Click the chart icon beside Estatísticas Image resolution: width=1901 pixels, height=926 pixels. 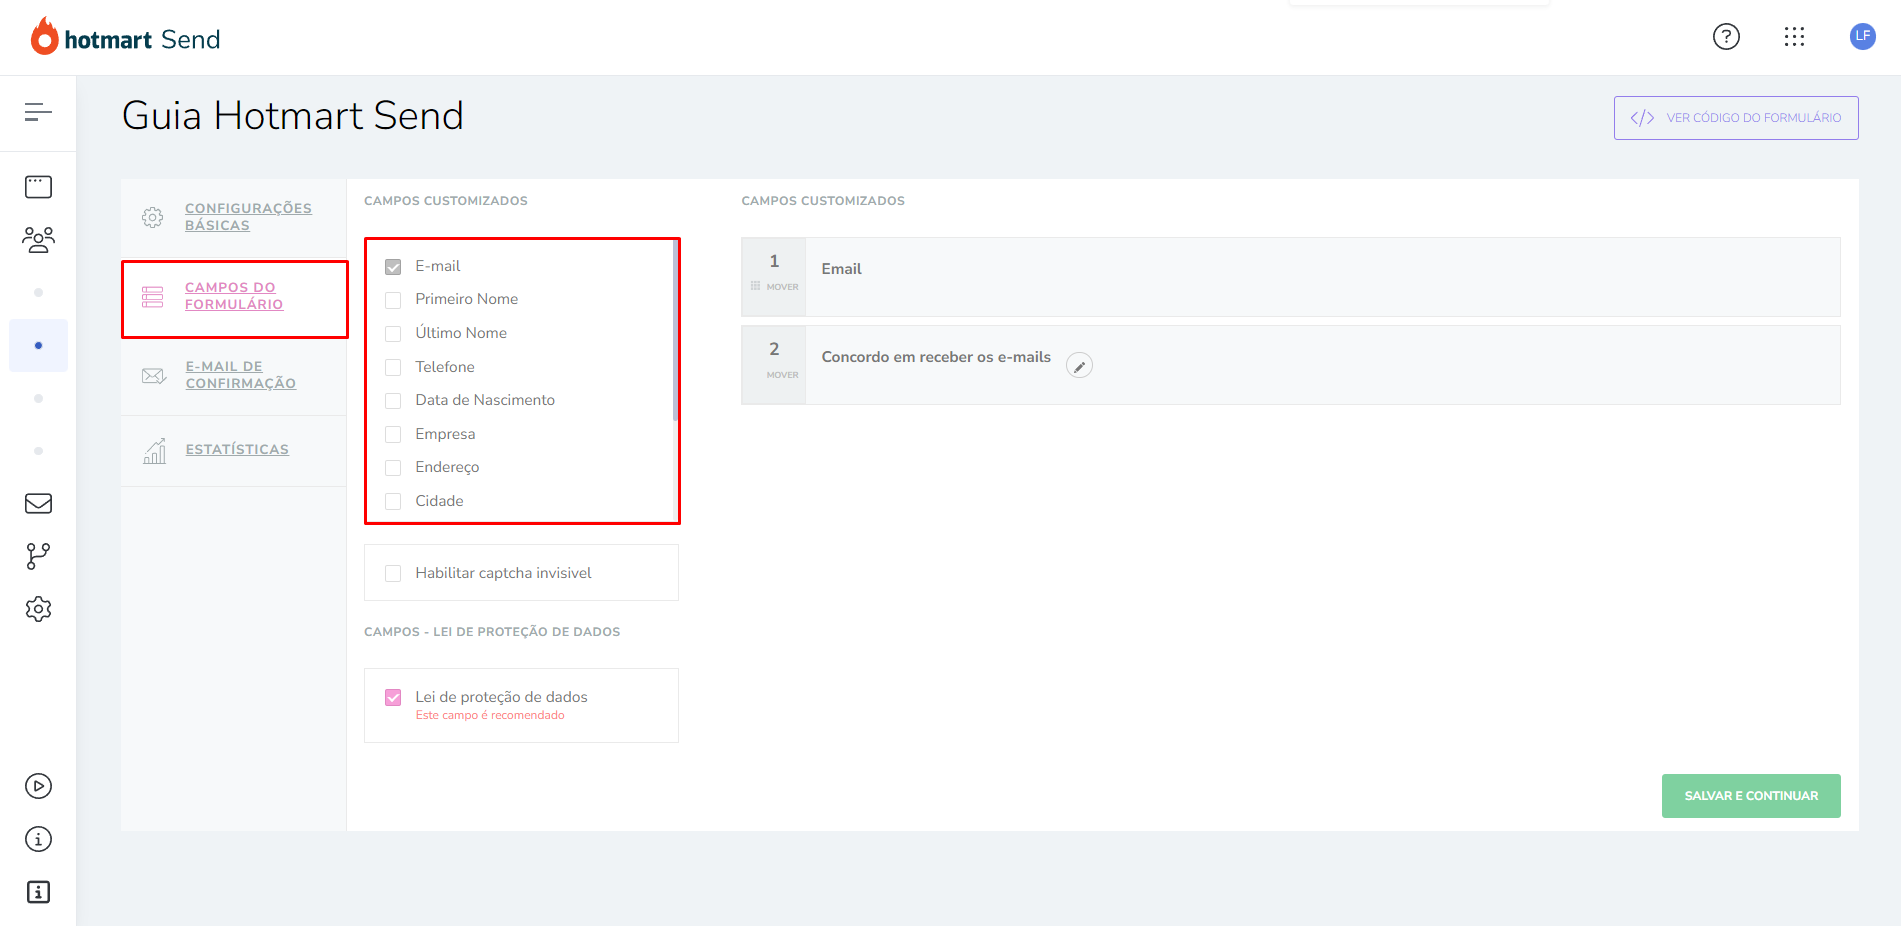[154, 451]
